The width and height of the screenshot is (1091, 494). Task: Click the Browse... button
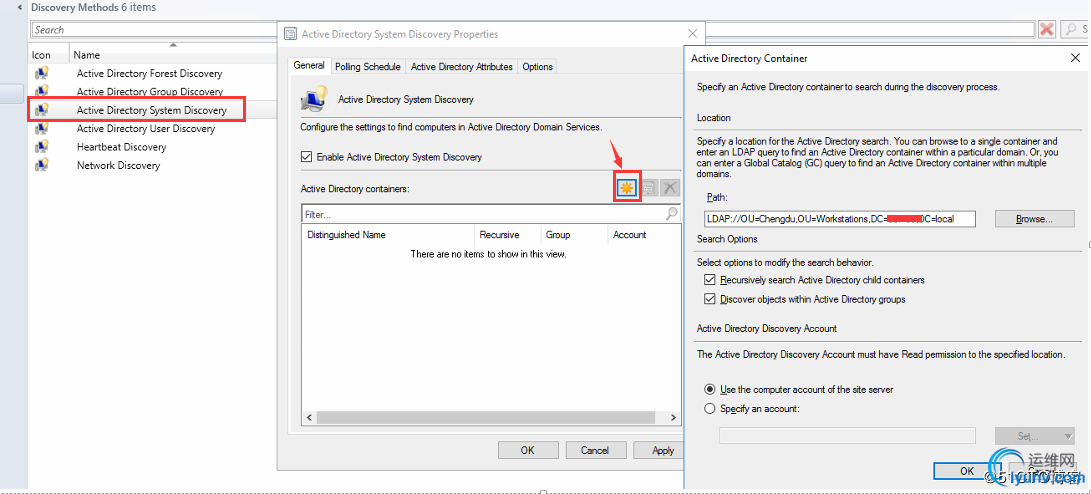[1035, 218]
